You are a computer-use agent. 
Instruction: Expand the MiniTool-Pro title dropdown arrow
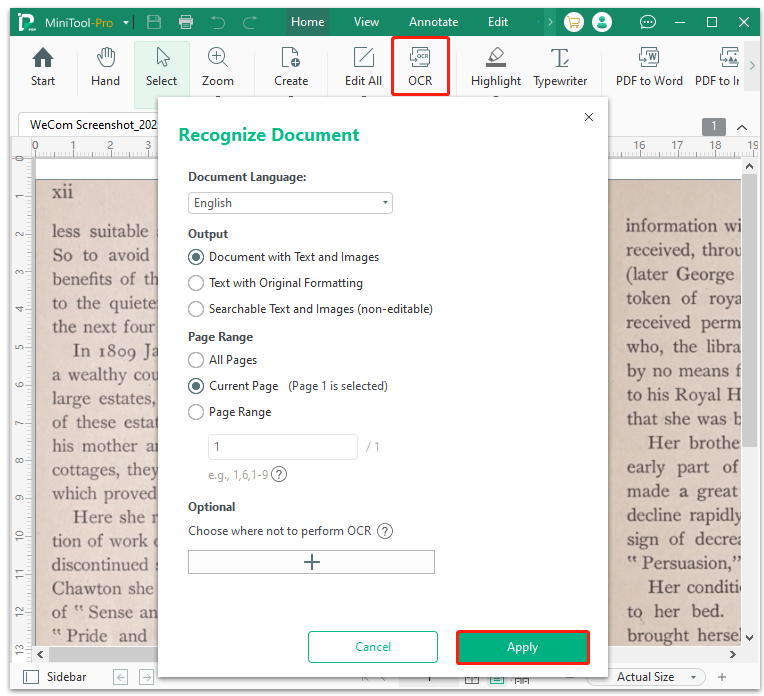pos(126,22)
